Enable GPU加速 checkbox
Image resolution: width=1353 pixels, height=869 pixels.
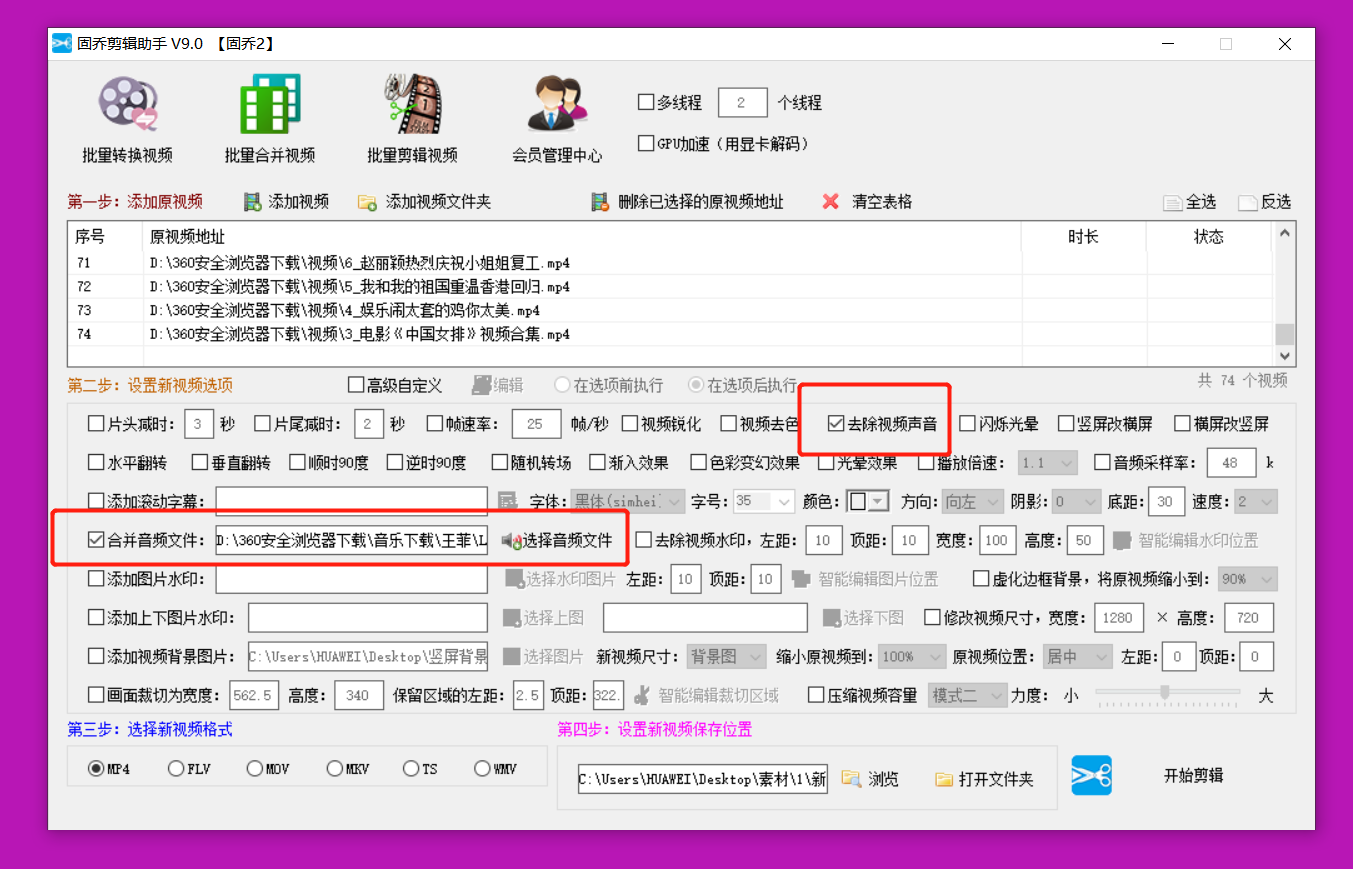pos(646,143)
